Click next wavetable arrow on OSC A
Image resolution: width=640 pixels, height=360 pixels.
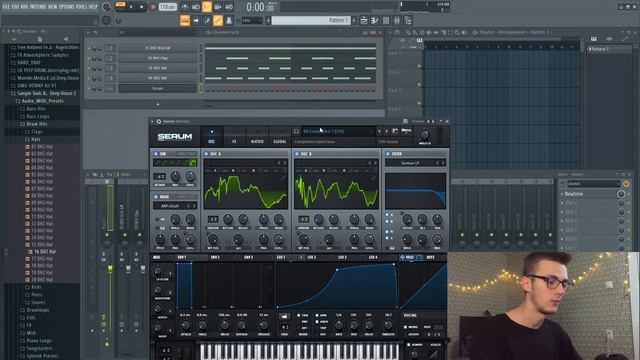[x=285, y=163]
